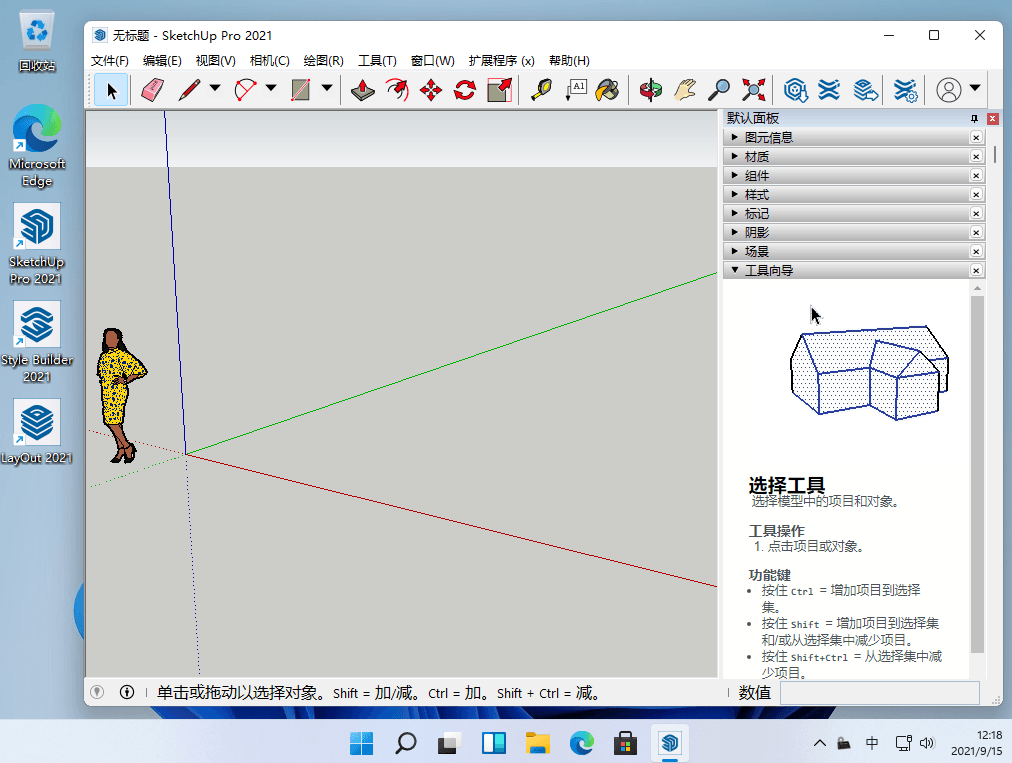Open the 相机(C) menu
The image size is (1012, 763).
[x=269, y=61]
